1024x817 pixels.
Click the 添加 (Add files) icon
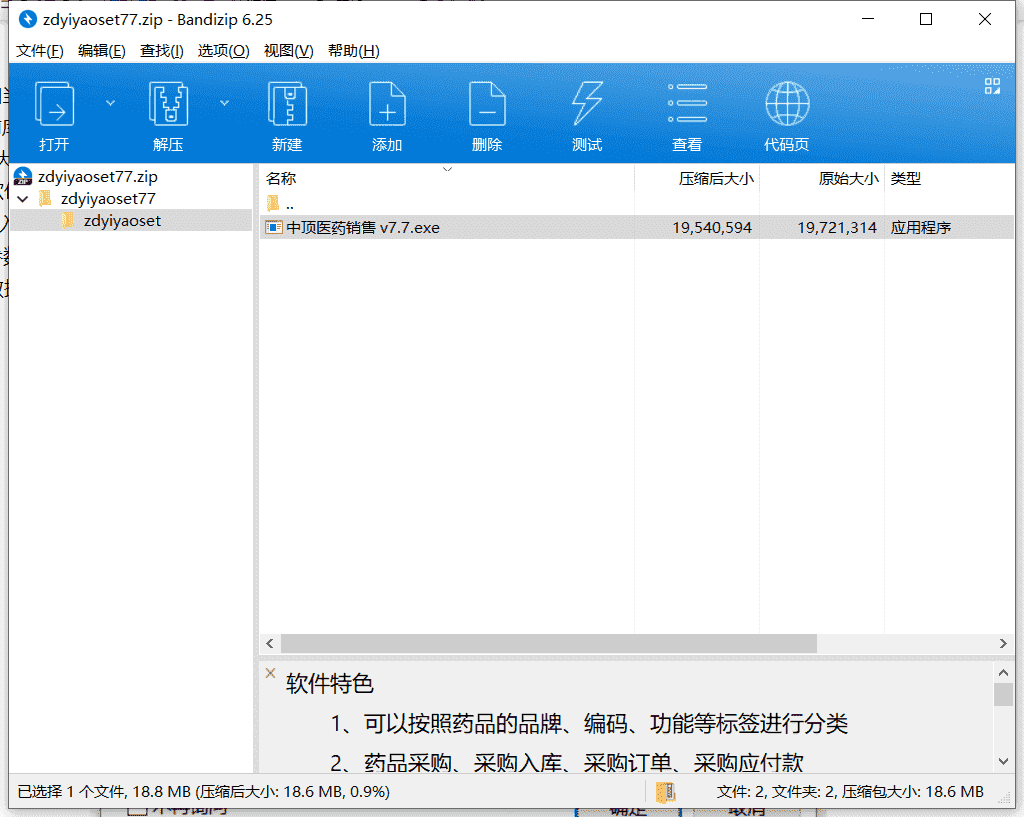[387, 104]
